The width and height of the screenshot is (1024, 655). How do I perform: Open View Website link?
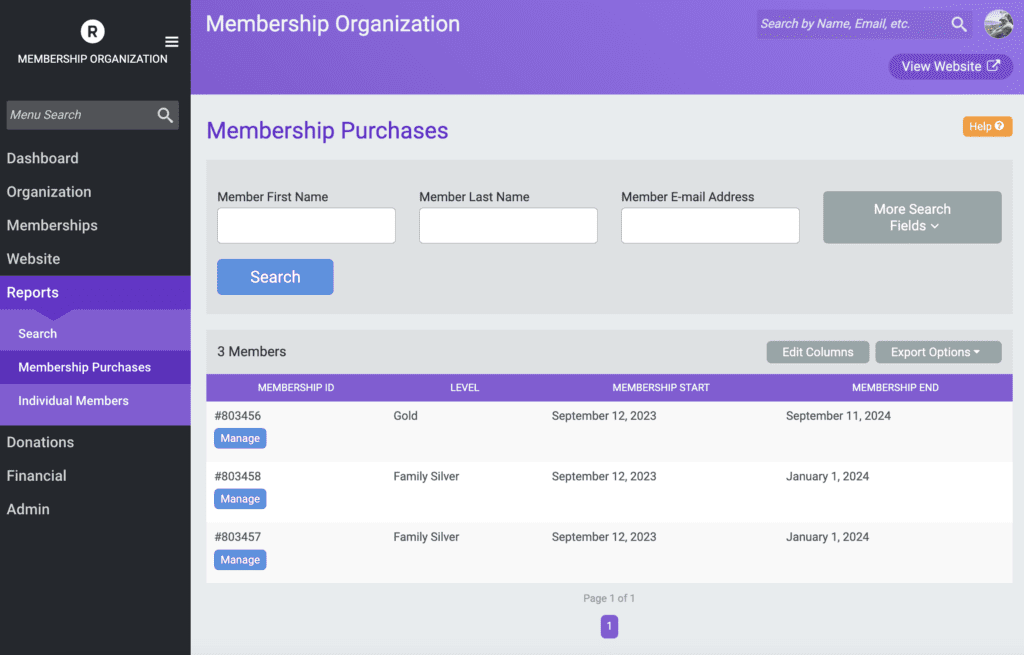pos(950,67)
